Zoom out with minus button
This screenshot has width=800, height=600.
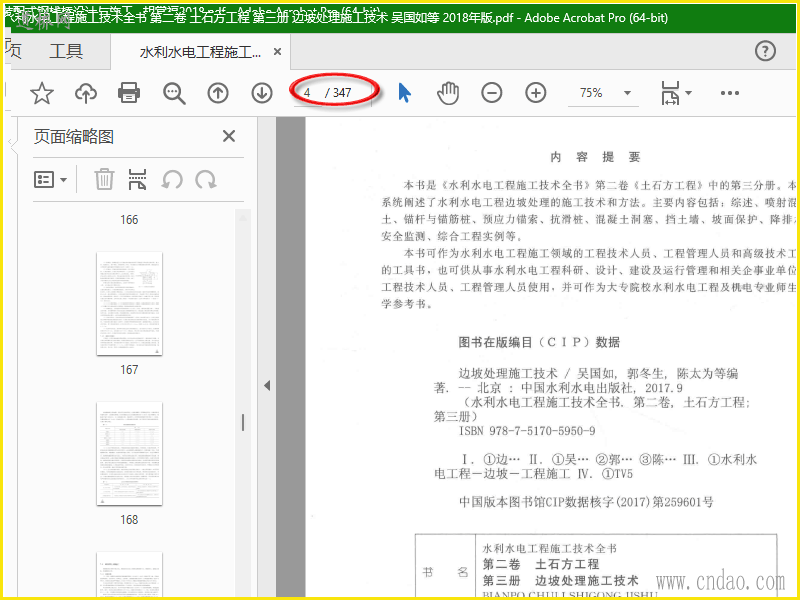pyautogui.click(x=492, y=93)
